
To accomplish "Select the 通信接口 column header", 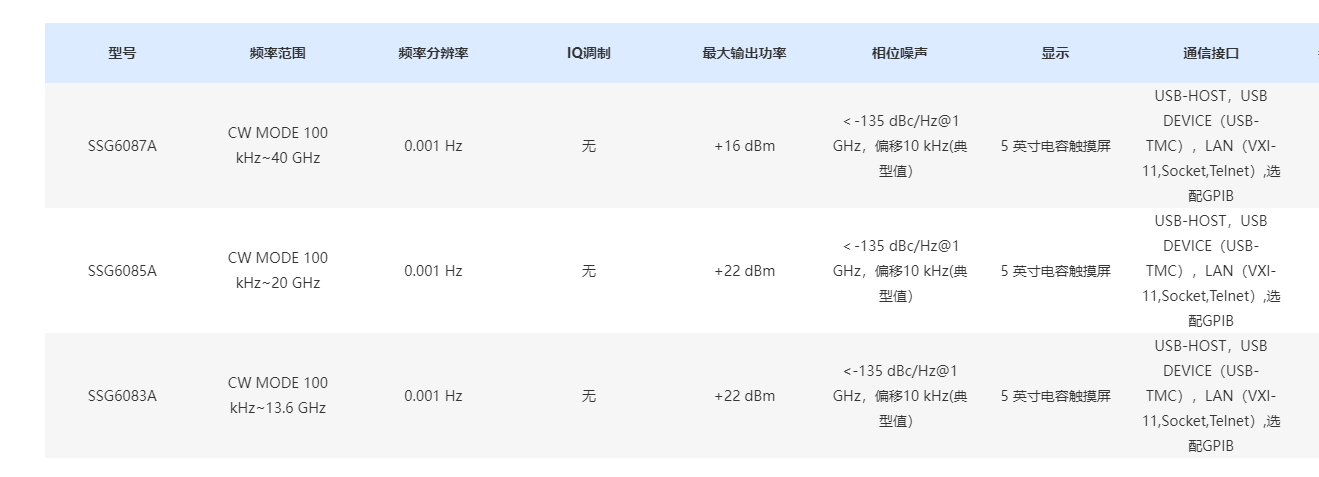I will click(x=1211, y=53).
